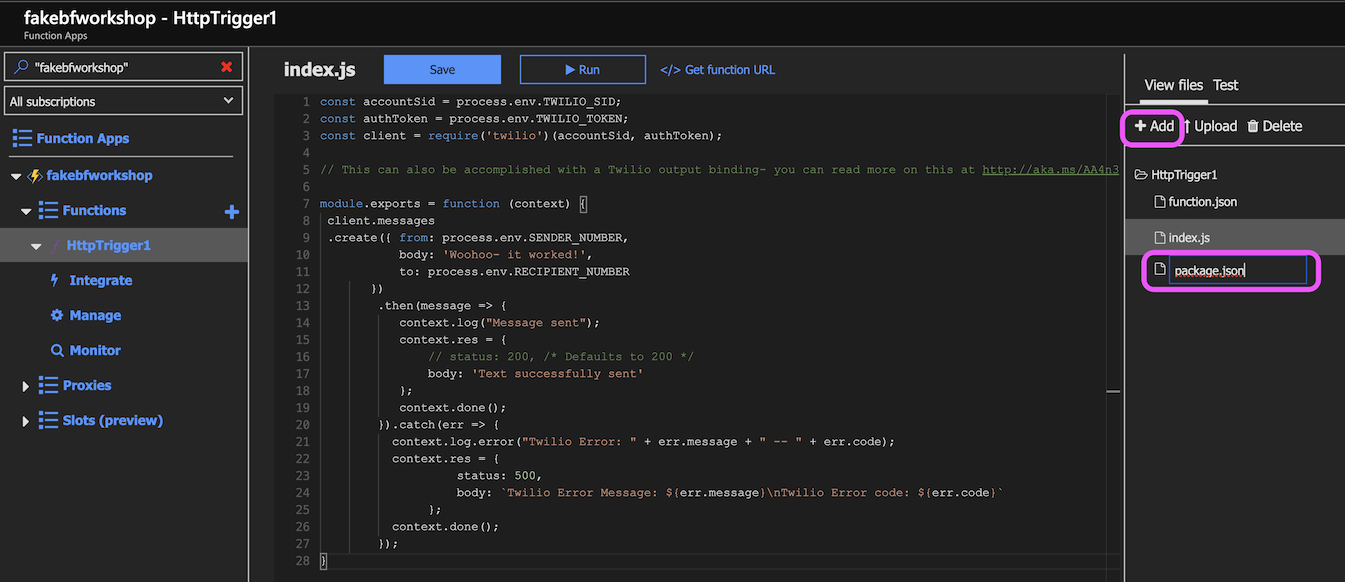This screenshot has height=582, width=1345.
Task: Click the Slots (preview) list icon
Action: 48,420
